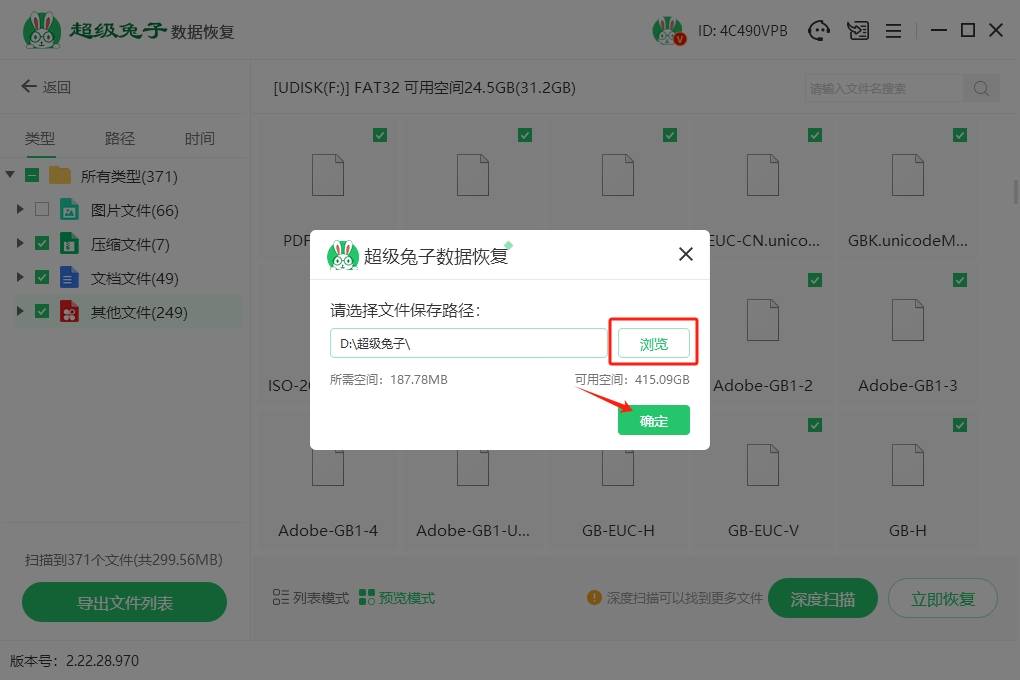Click the magnifier search icon
Image resolution: width=1020 pixels, height=680 pixels.
click(981, 88)
